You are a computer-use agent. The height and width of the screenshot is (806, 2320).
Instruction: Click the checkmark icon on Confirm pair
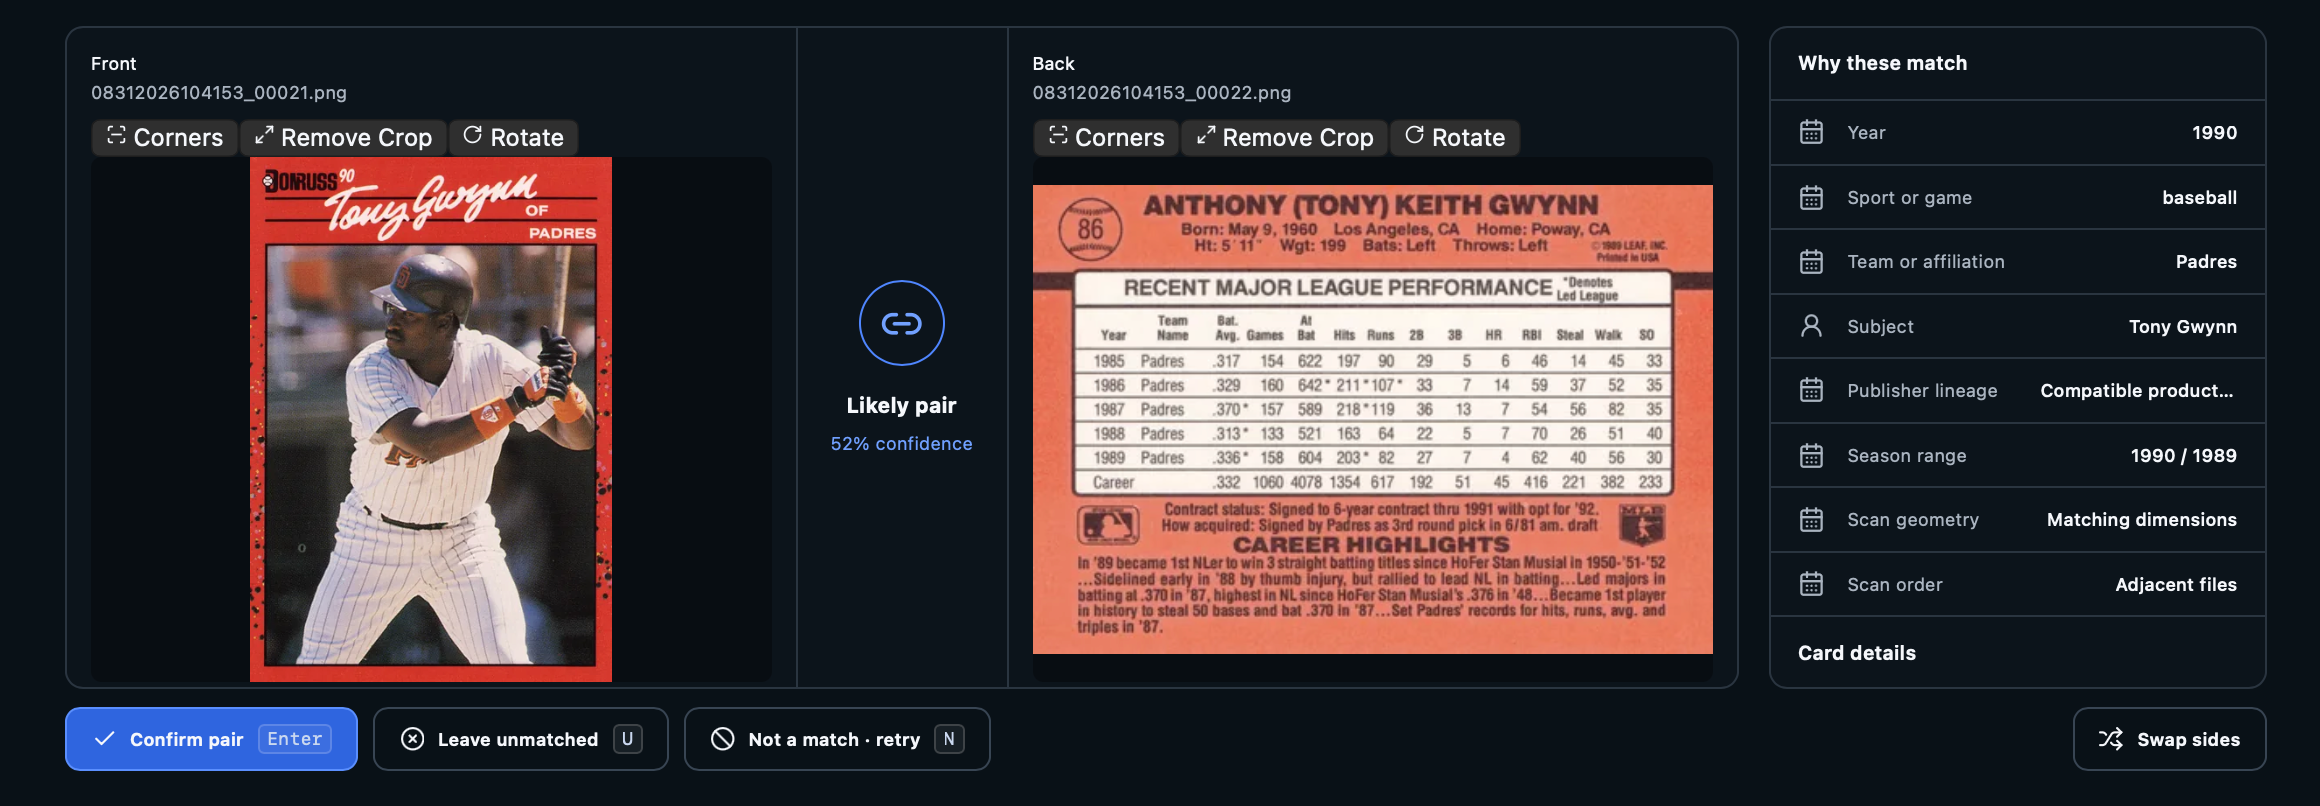(104, 739)
